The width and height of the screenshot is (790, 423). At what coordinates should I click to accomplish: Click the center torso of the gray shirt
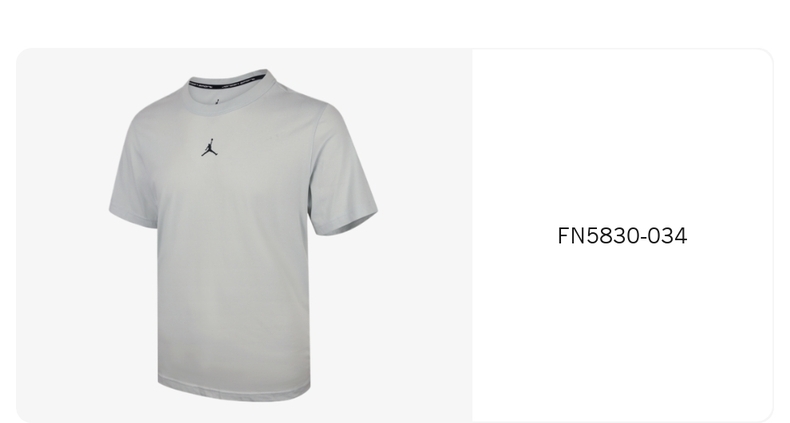(x=233, y=252)
